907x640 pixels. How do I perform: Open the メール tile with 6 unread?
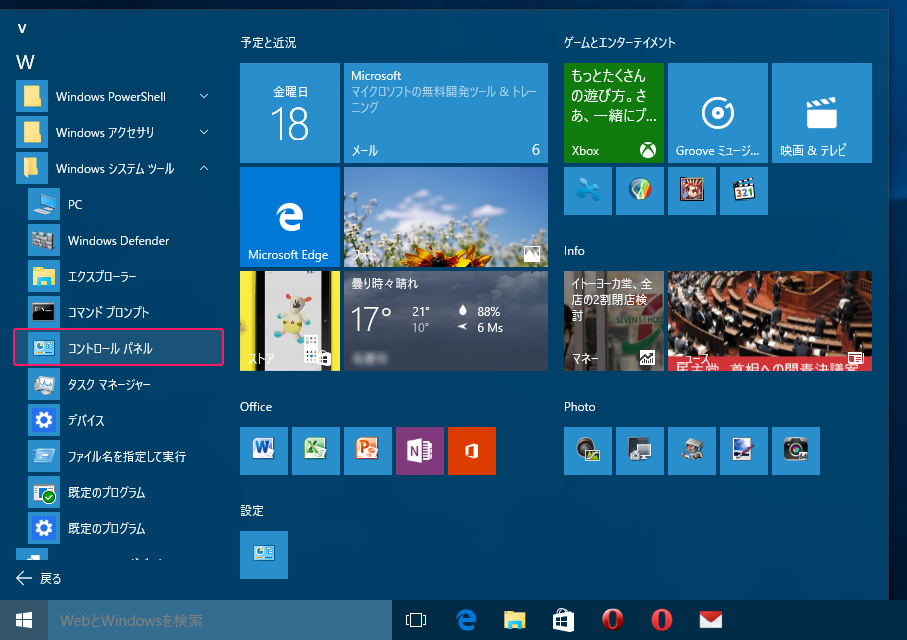(446, 113)
